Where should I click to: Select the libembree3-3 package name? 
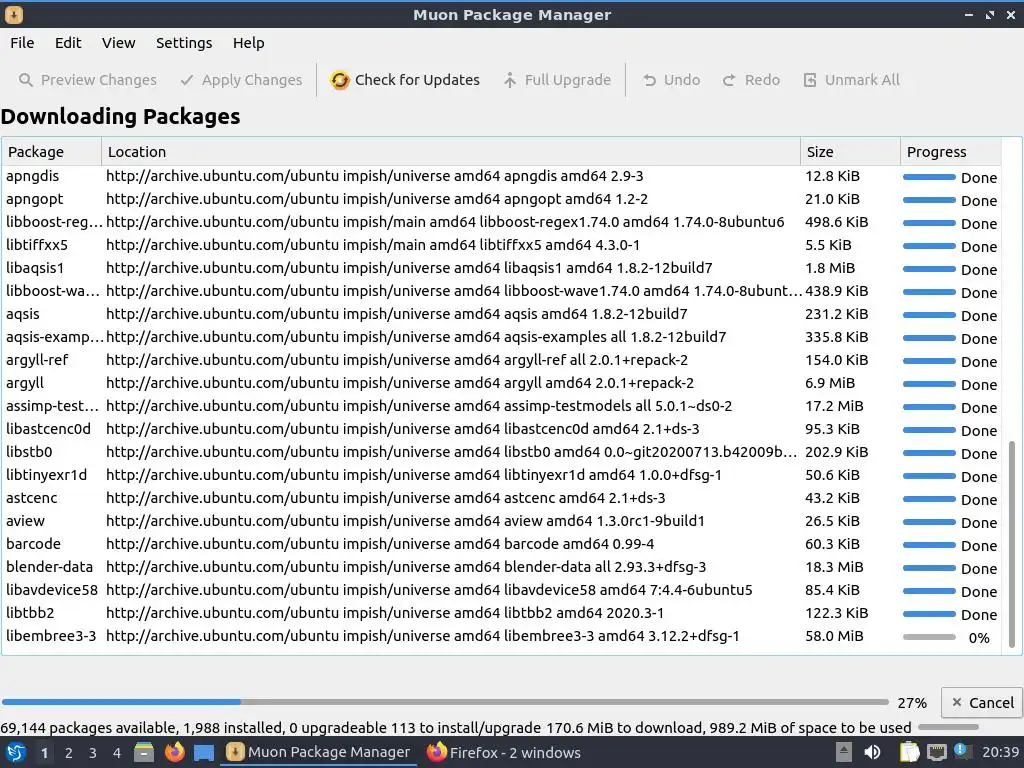point(51,636)
